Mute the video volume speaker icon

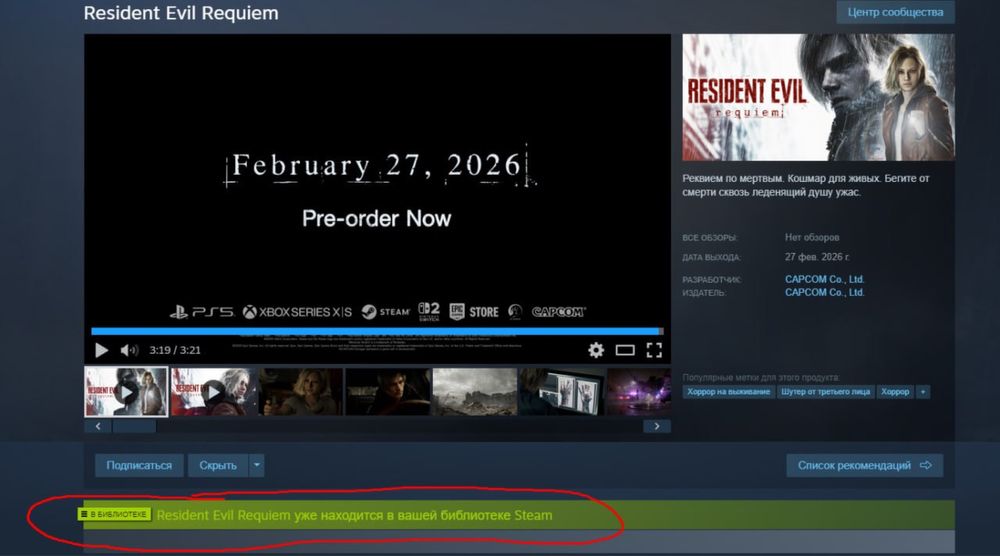(x=129, y=350)
